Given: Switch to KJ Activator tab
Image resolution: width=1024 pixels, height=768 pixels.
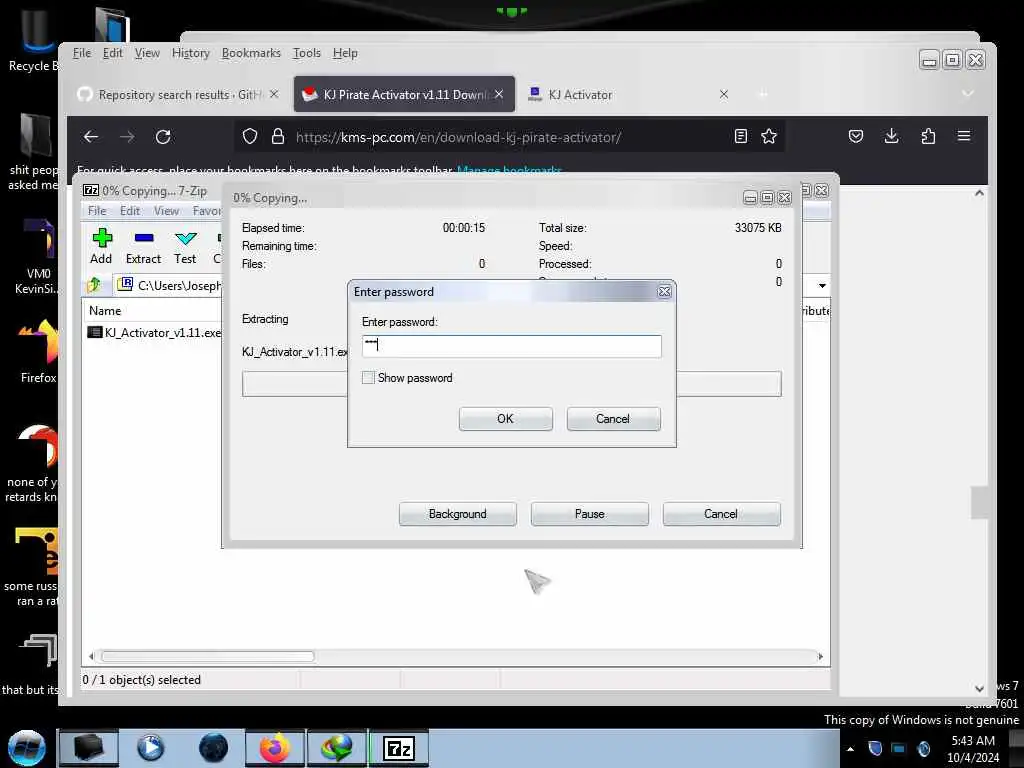Looking at the screenshot, I should (628, 94).
